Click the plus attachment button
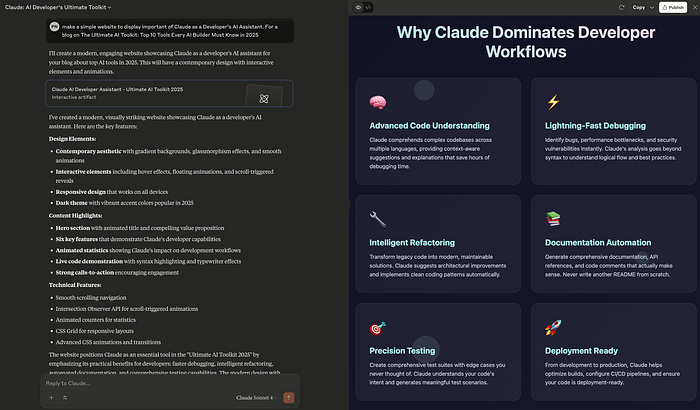 (51, 397)
